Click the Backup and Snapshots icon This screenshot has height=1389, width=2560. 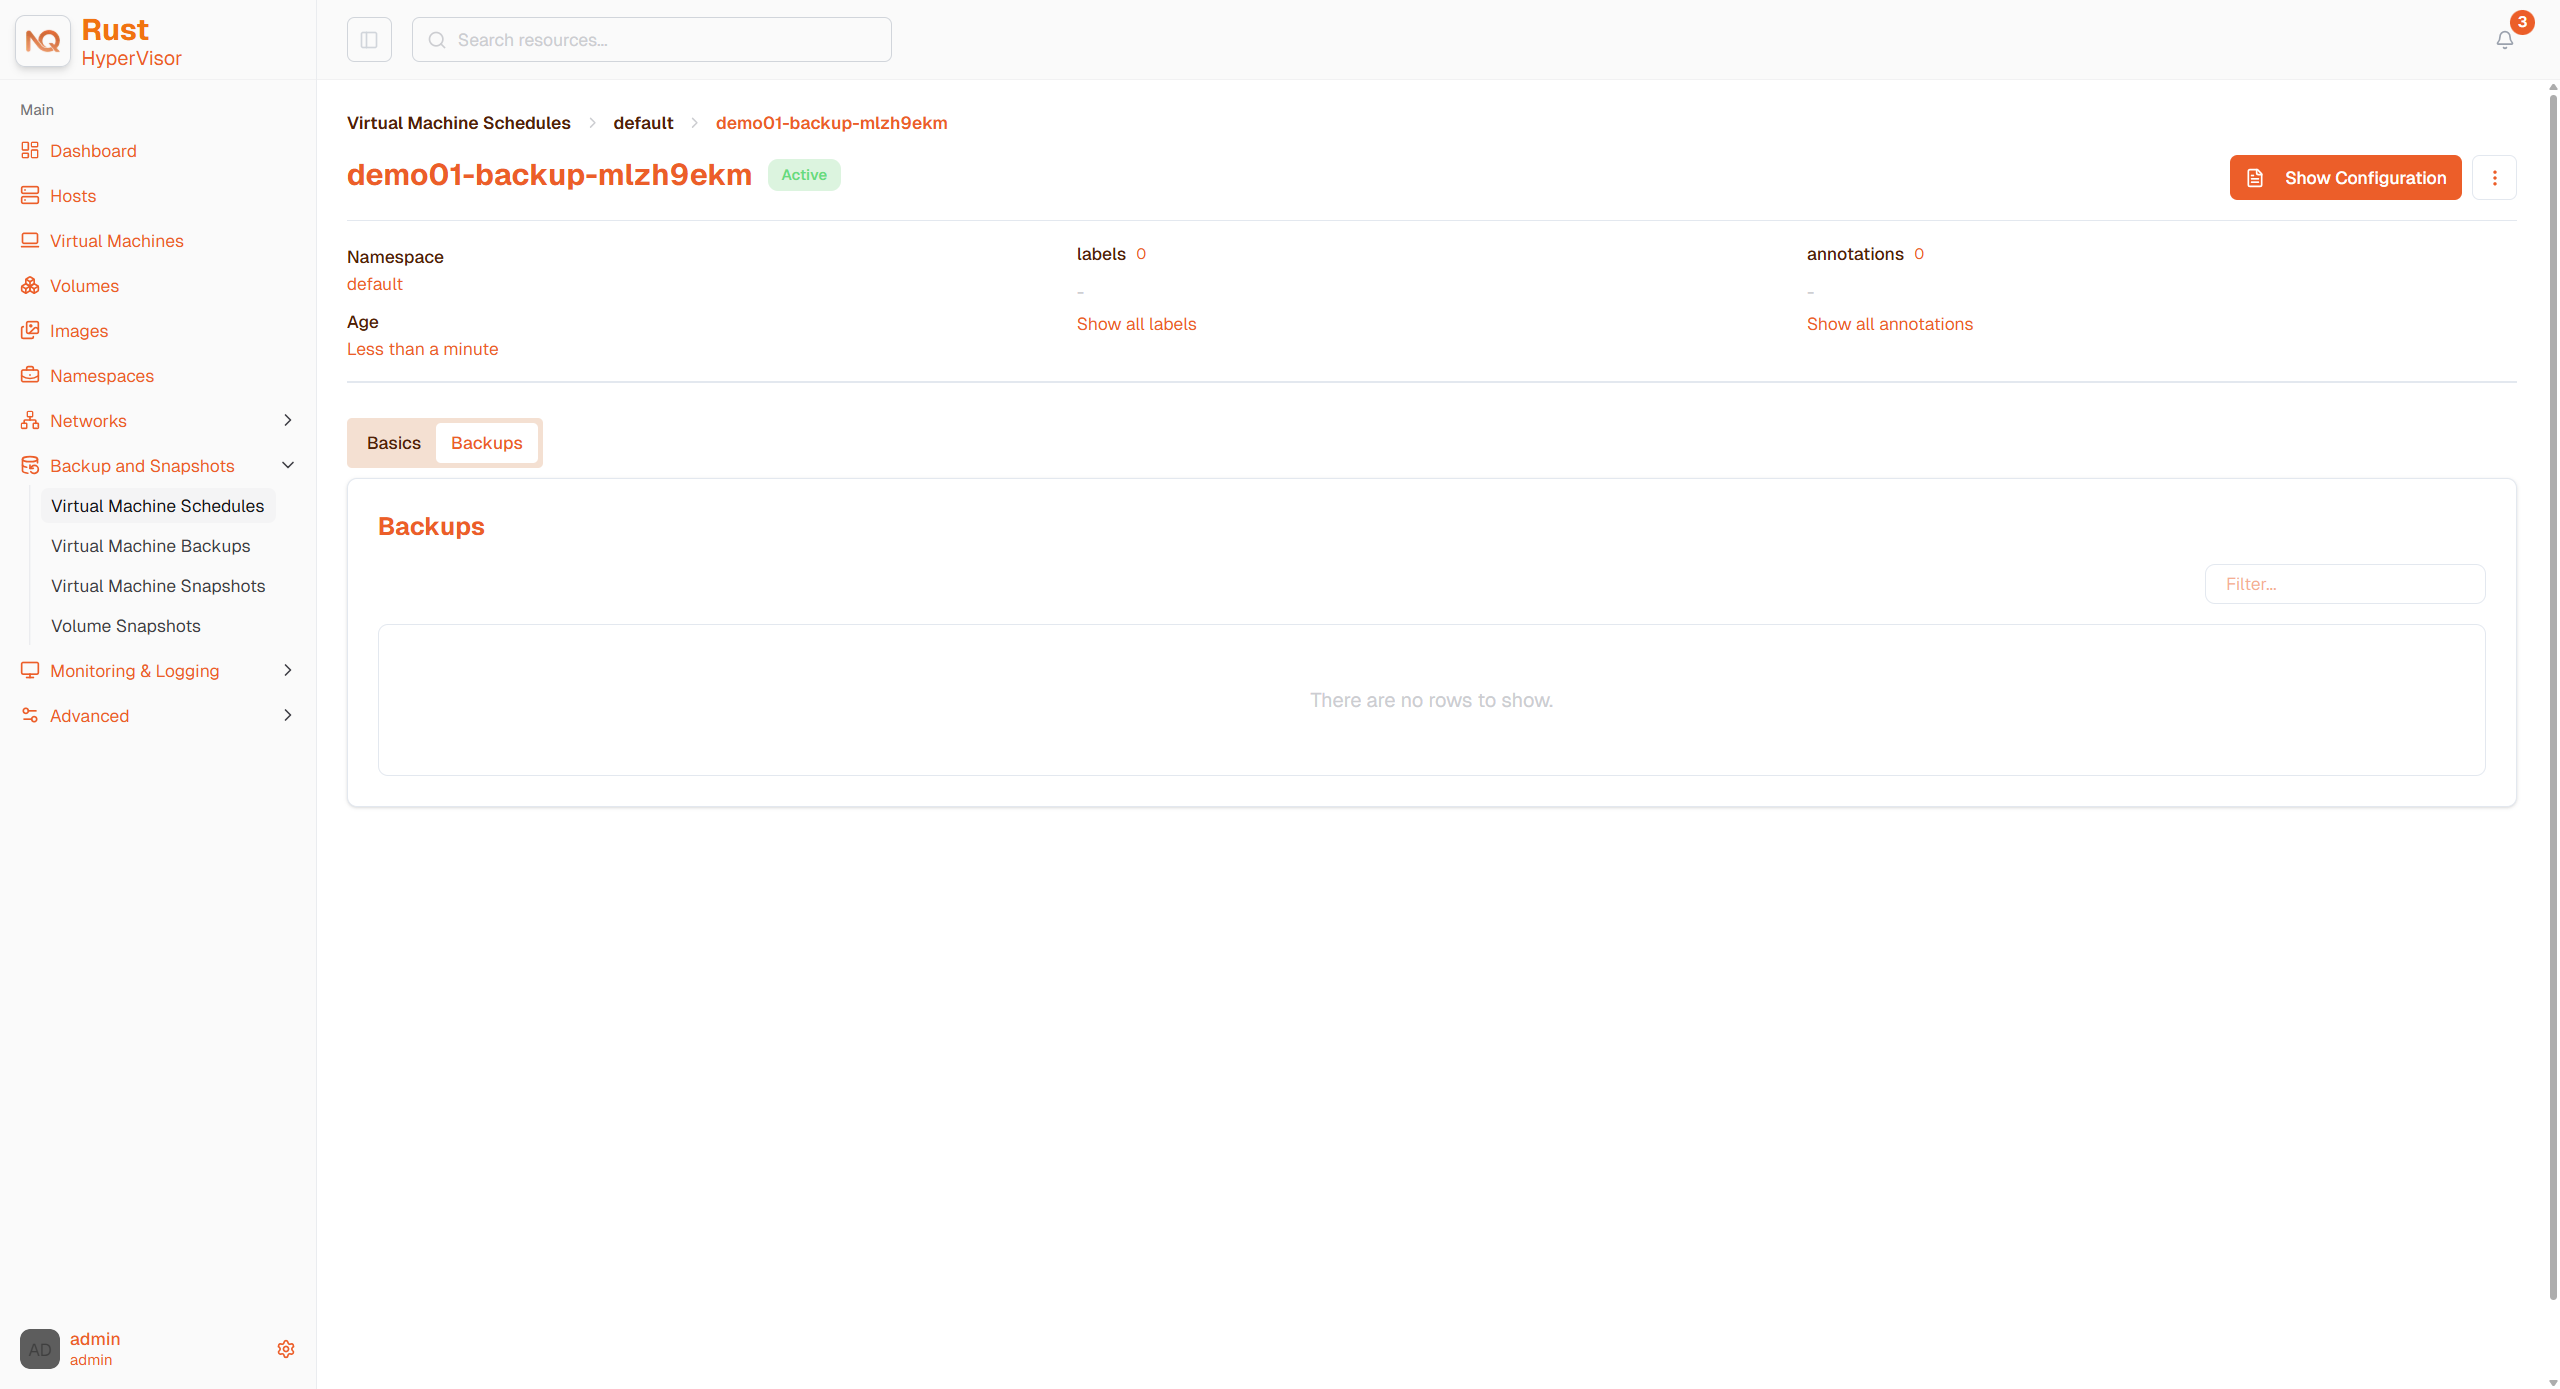tap(30, 465)
